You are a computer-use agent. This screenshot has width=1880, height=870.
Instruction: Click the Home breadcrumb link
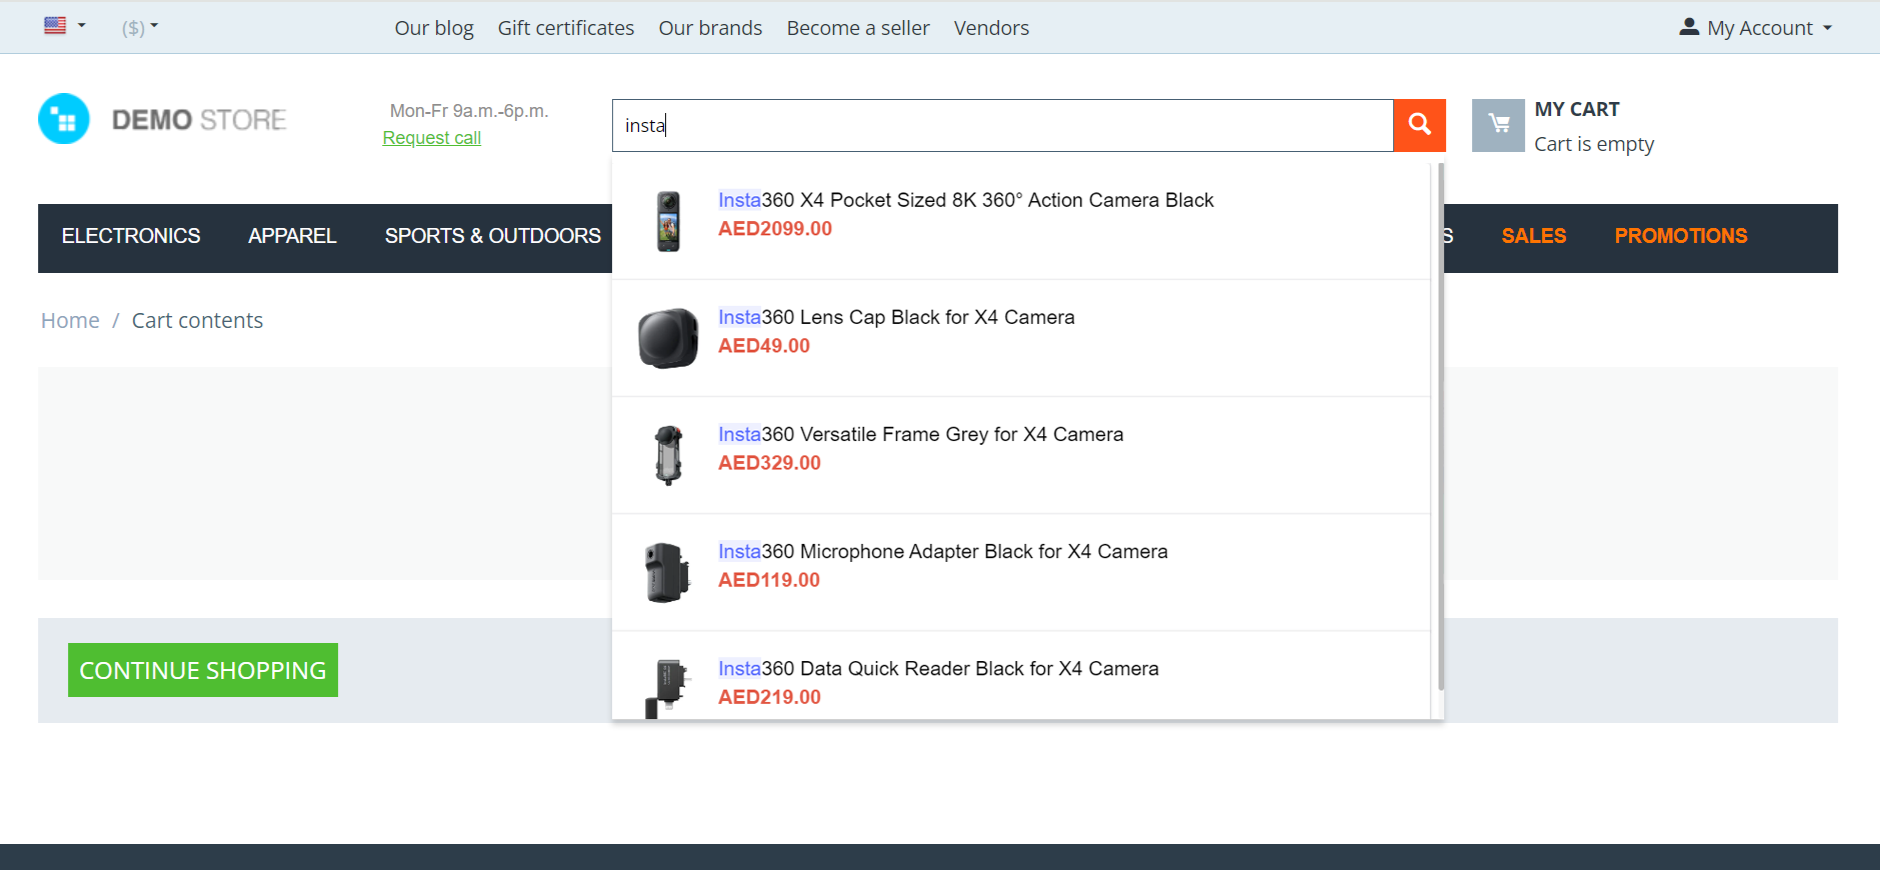[70, 320]
